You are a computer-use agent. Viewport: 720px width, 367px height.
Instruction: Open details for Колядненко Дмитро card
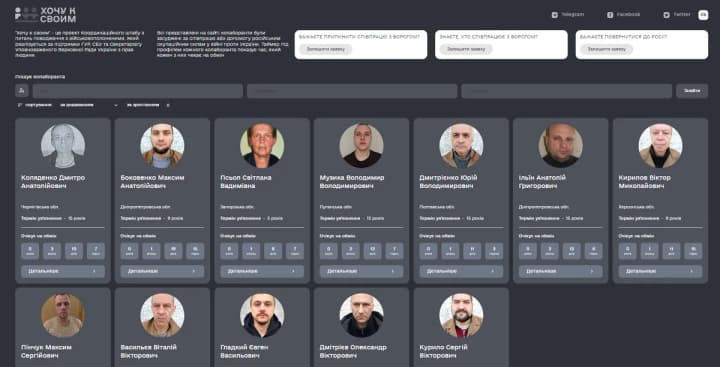click(x=63, y=271)
